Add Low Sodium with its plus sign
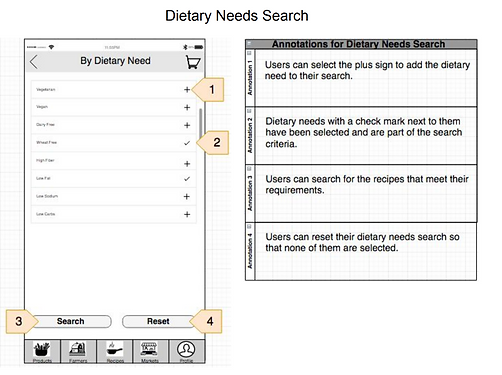Screen dimensions: 502x375 [x=187, y=196]
